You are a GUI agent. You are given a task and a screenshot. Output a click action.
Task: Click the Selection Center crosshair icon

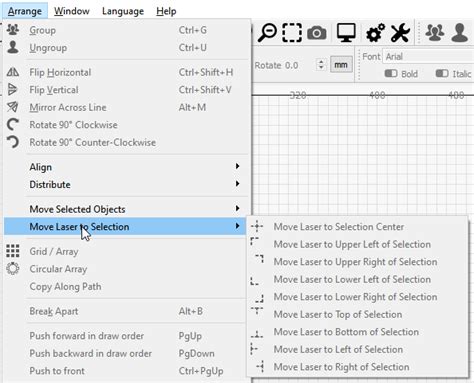(257, 226)
